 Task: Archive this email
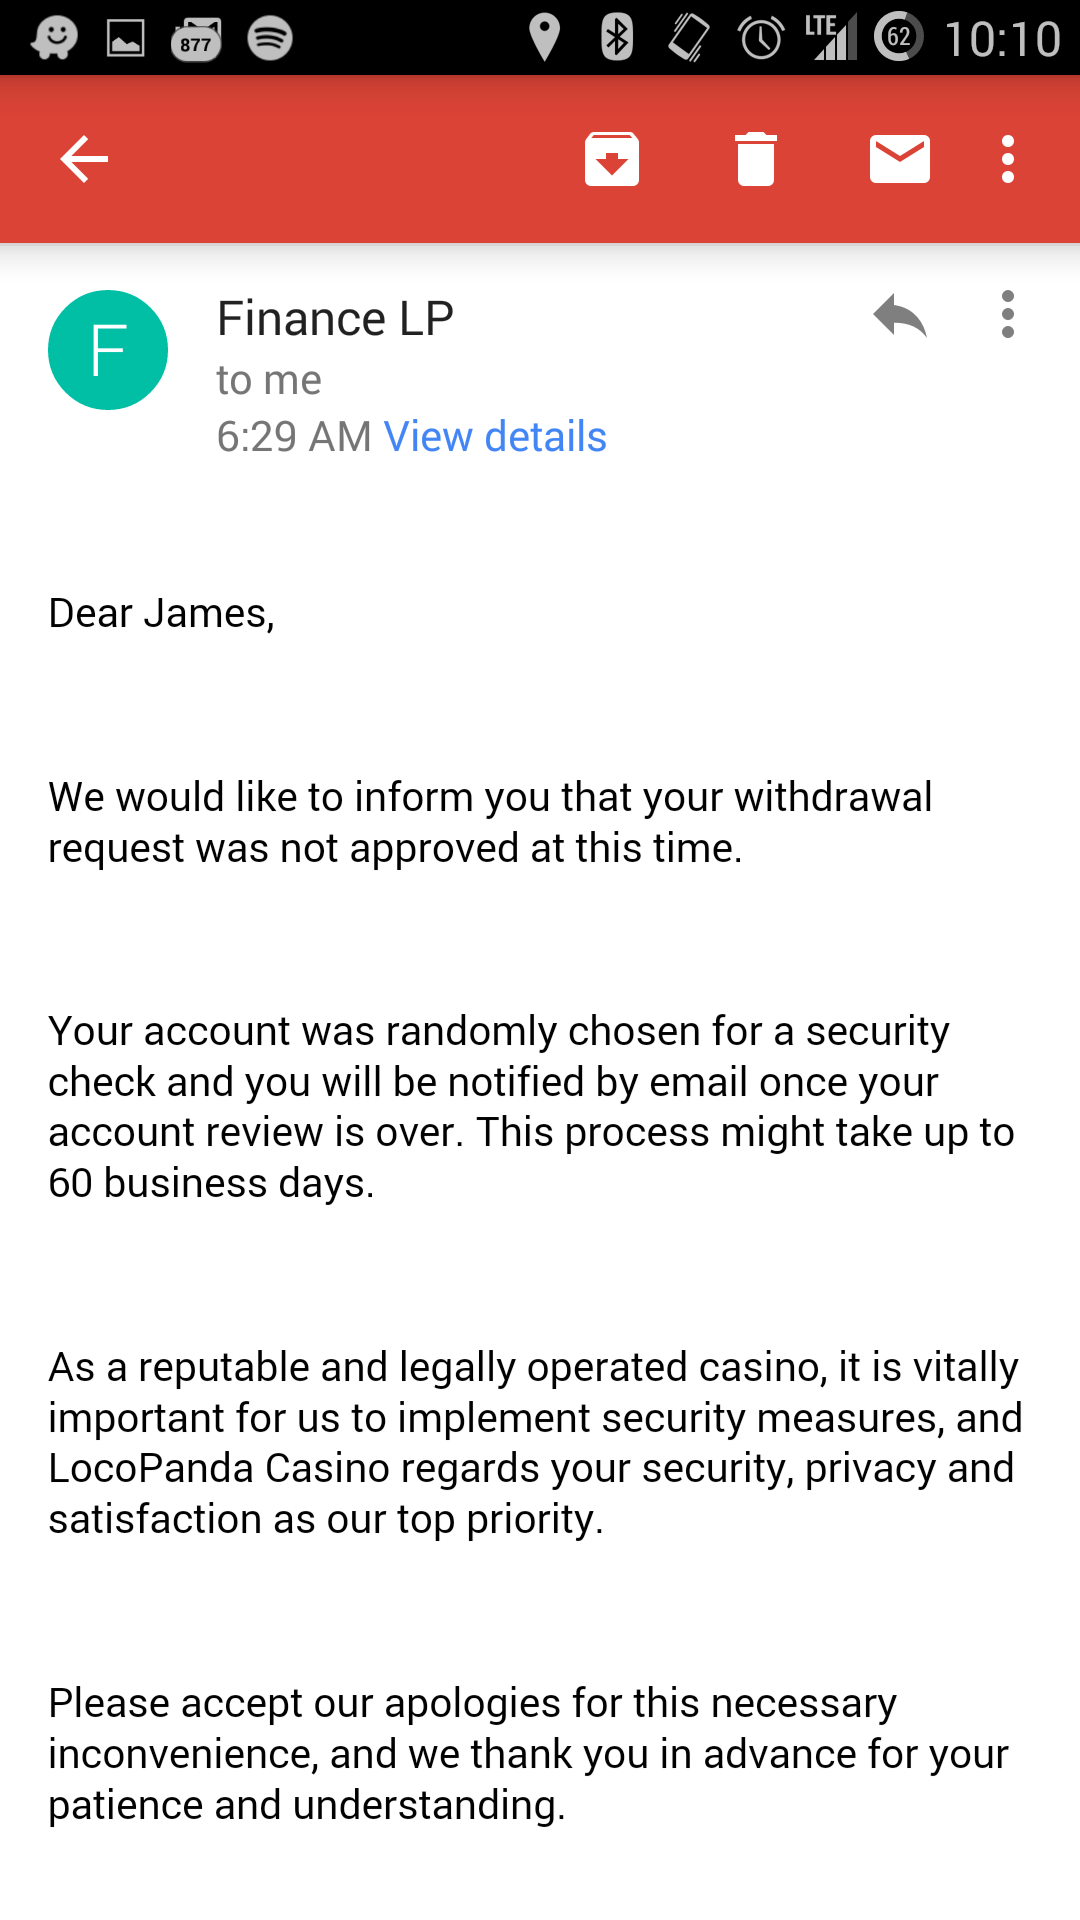pyautogui.click(x=612, y=159)
